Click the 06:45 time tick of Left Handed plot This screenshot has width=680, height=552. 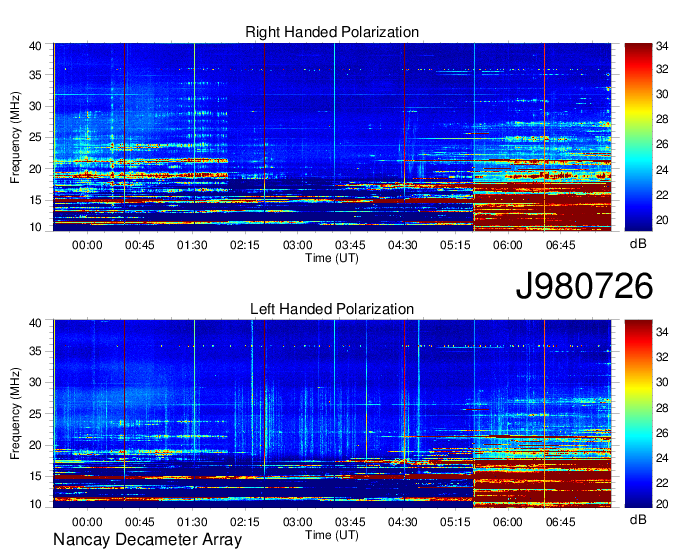pyautogui.click(x=560, y=522)
